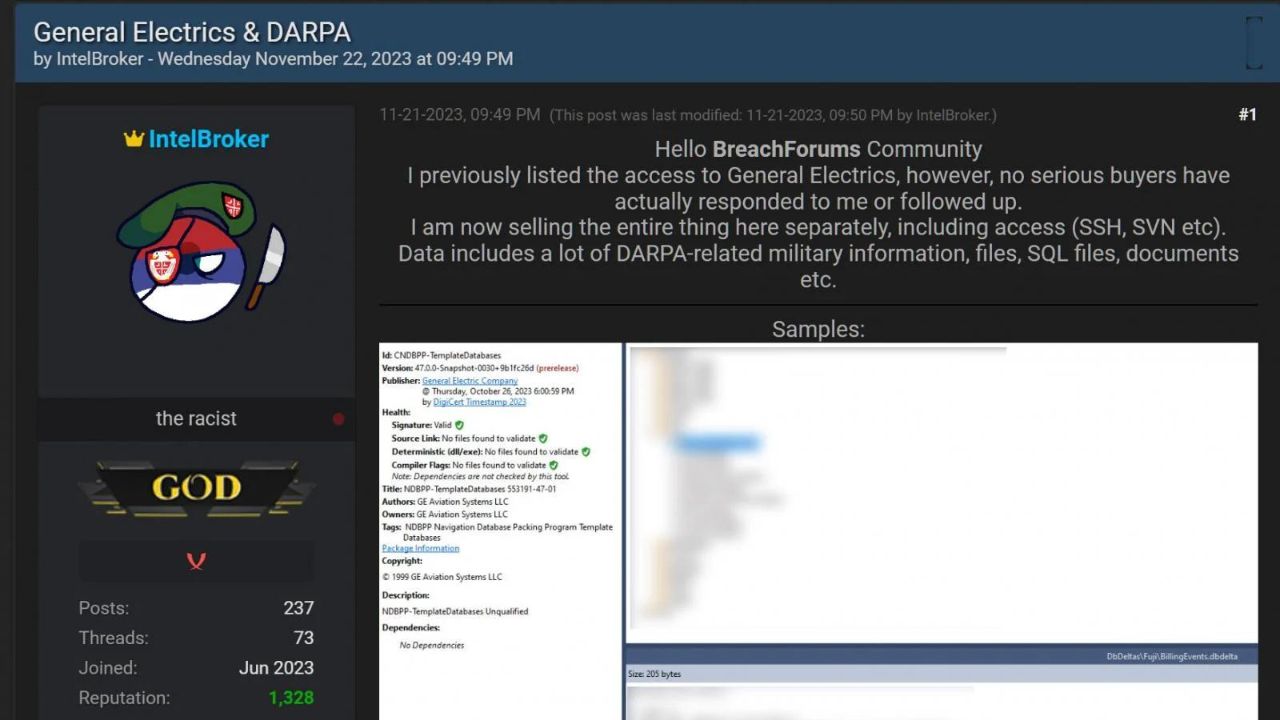Click the GOD rank badge
The image size is (1280, 720).
coord(196,488)
